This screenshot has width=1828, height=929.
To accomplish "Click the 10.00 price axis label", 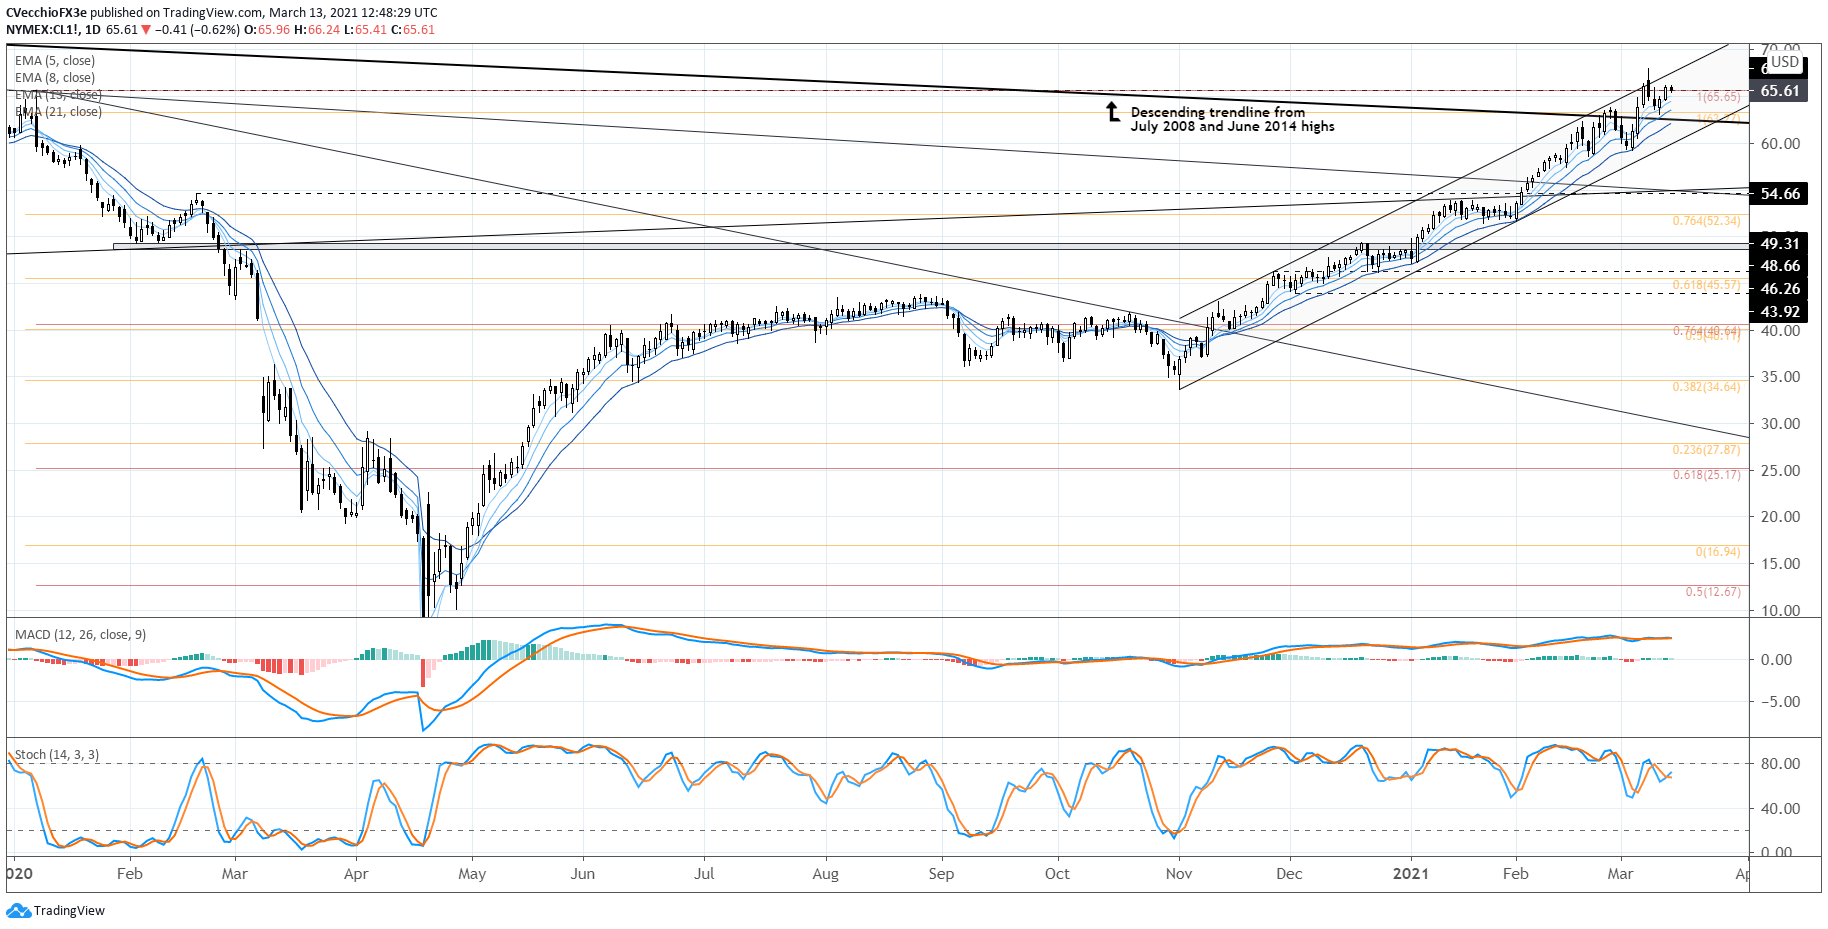I will (1780, 610).
